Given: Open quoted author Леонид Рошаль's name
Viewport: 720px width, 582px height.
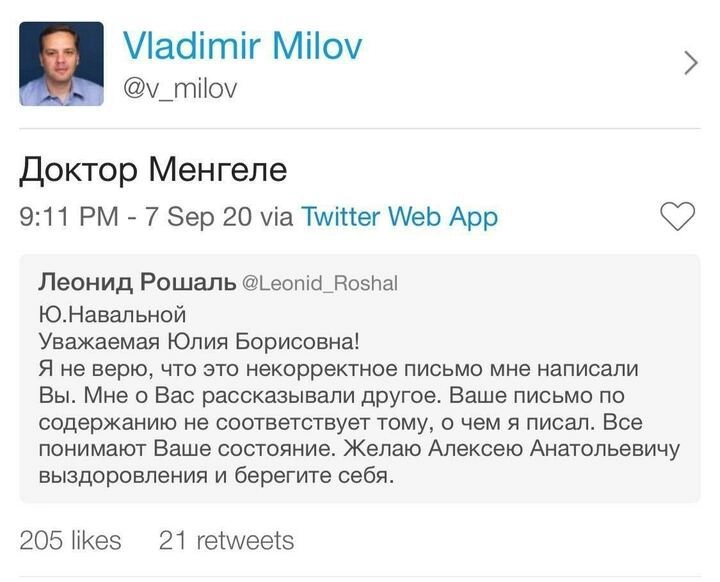Looking at the screenshot, I should click(x=136, y=282).
